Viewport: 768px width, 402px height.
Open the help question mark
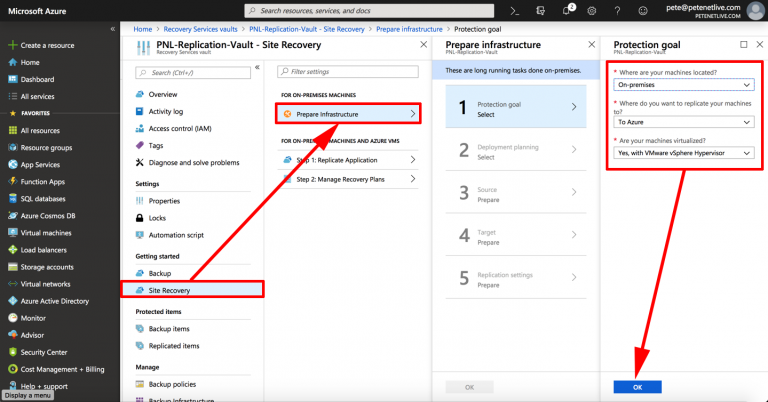point(617,10)
